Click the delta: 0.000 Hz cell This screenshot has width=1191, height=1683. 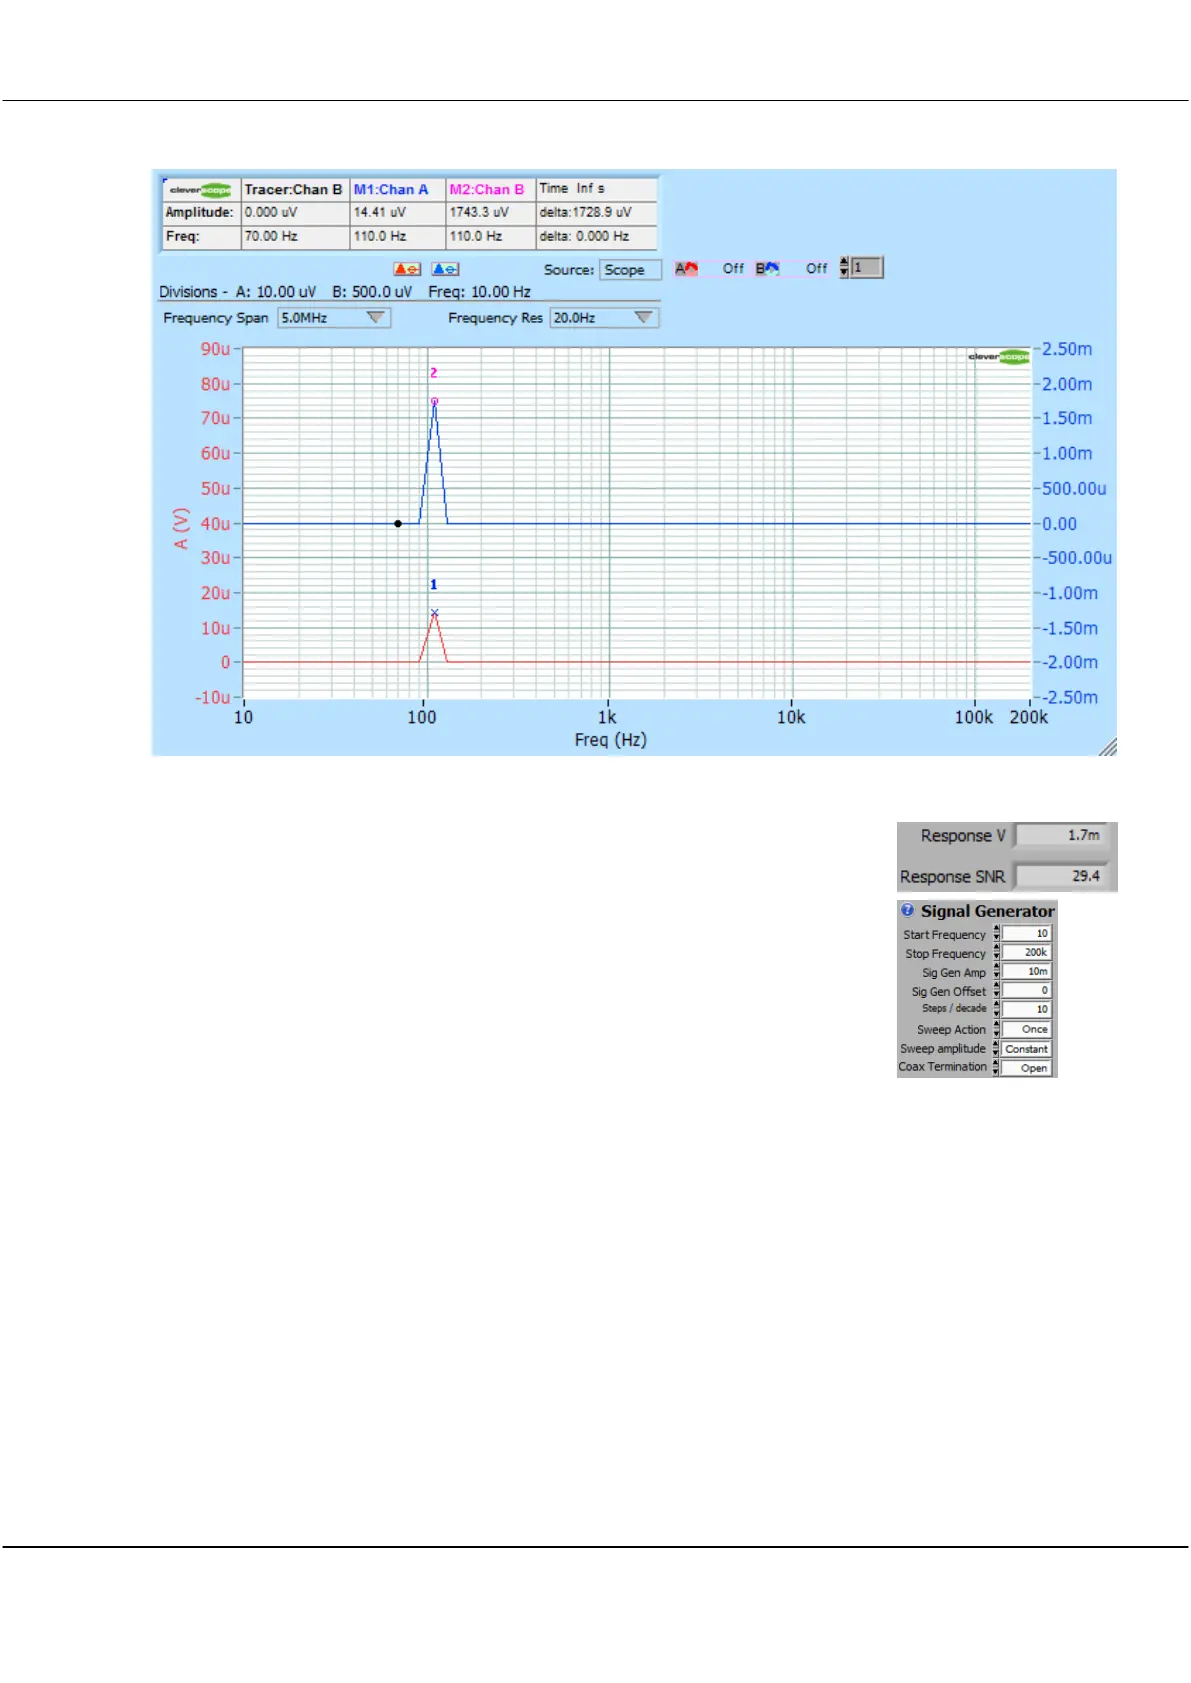[x=597, y=236]
